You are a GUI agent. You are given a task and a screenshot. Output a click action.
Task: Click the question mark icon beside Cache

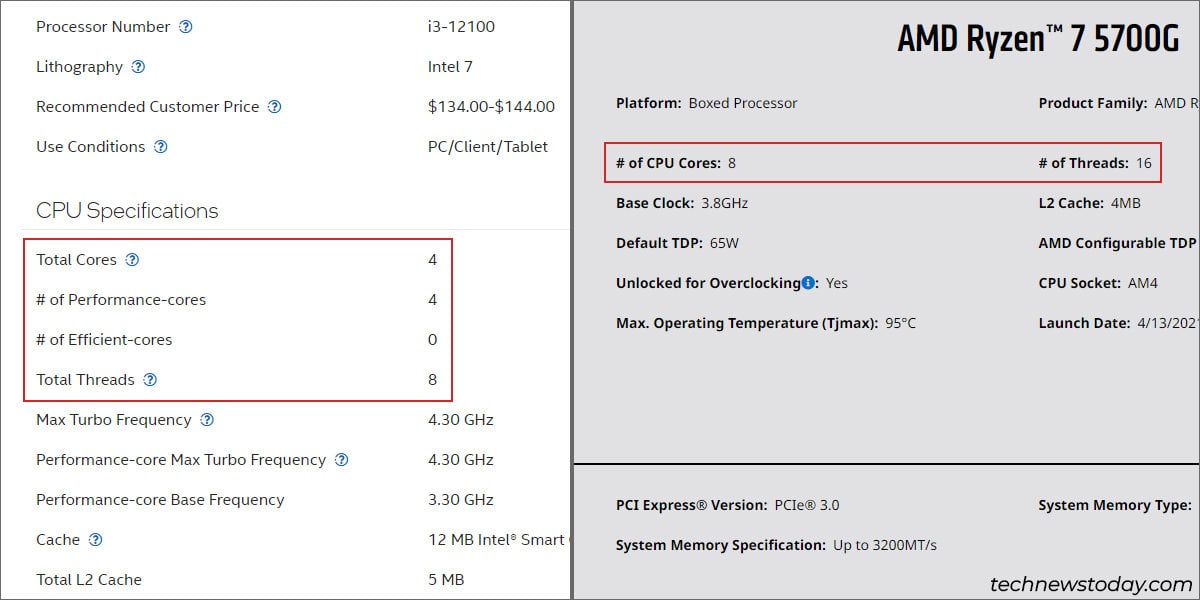pyautogui.click(x=95, y=540)
